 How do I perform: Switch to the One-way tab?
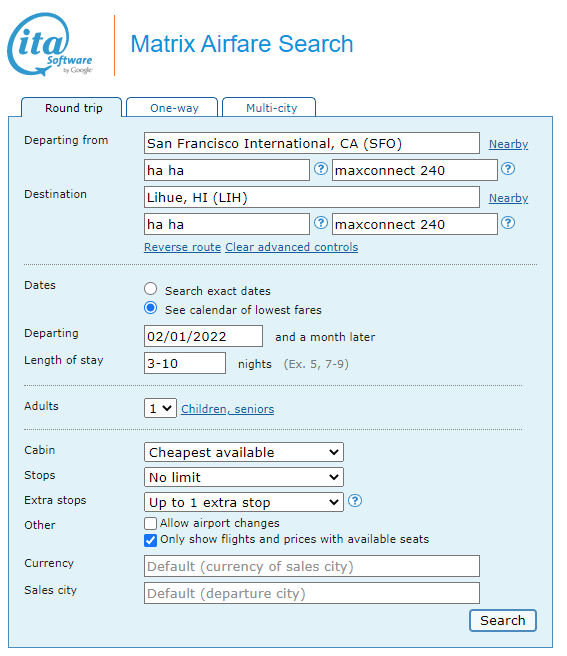pyautogui.click(x=172, y=108)
